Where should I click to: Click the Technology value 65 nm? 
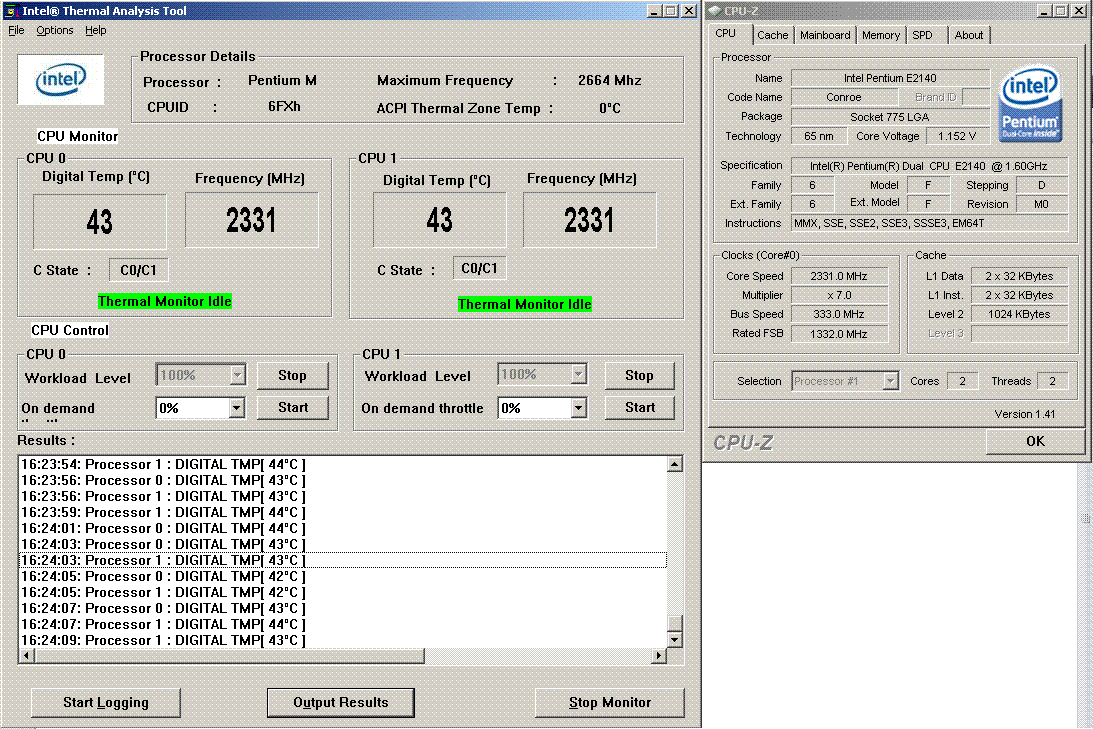point(819,136)
